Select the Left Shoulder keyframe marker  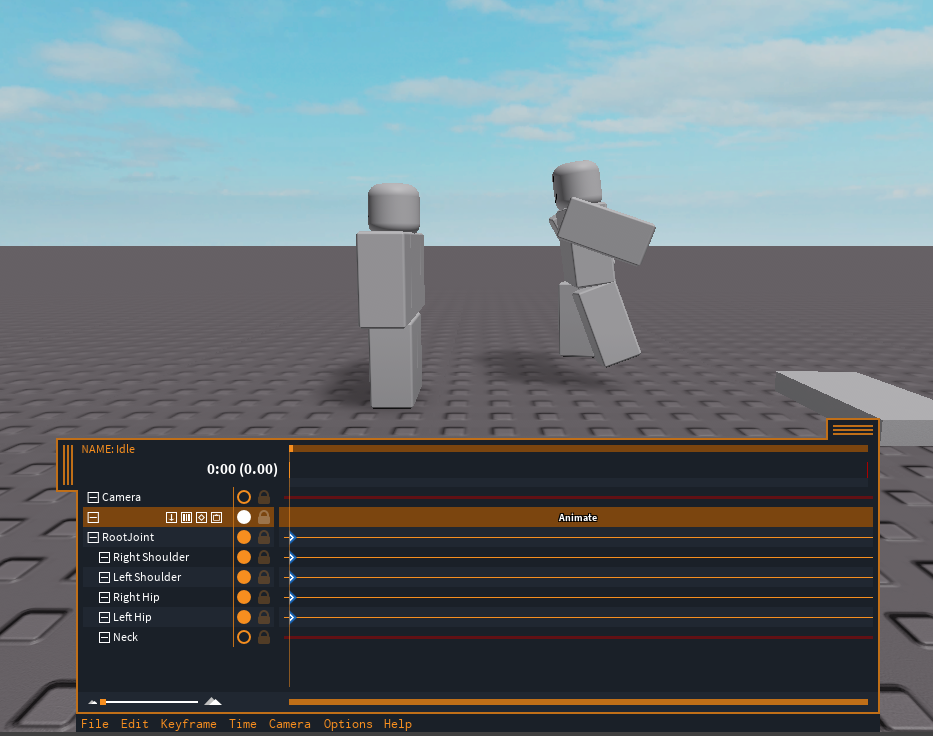tap(291, 577)
